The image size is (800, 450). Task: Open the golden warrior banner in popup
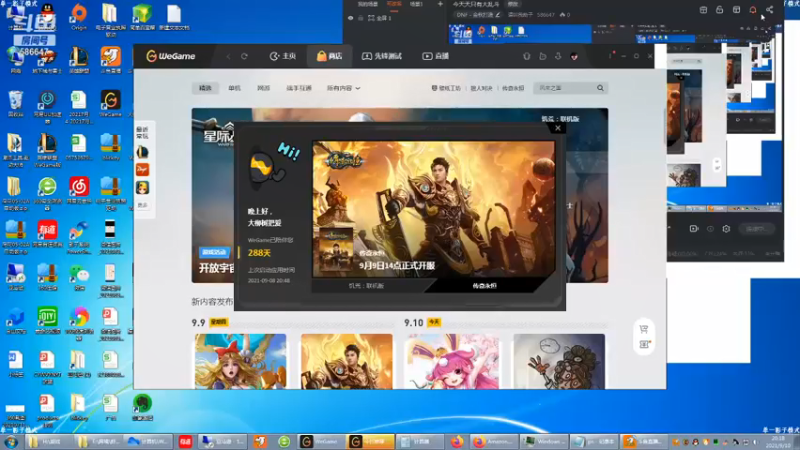433,209
